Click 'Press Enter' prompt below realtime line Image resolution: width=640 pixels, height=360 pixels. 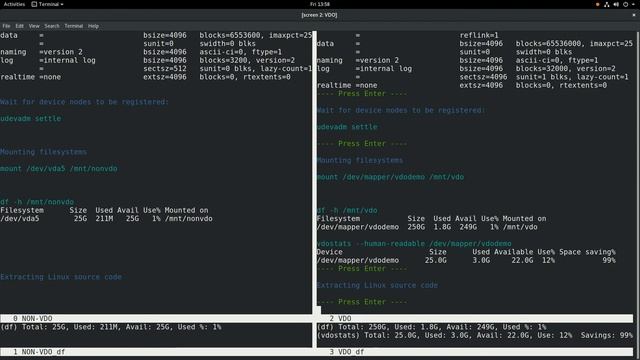[x=362, y=94]
